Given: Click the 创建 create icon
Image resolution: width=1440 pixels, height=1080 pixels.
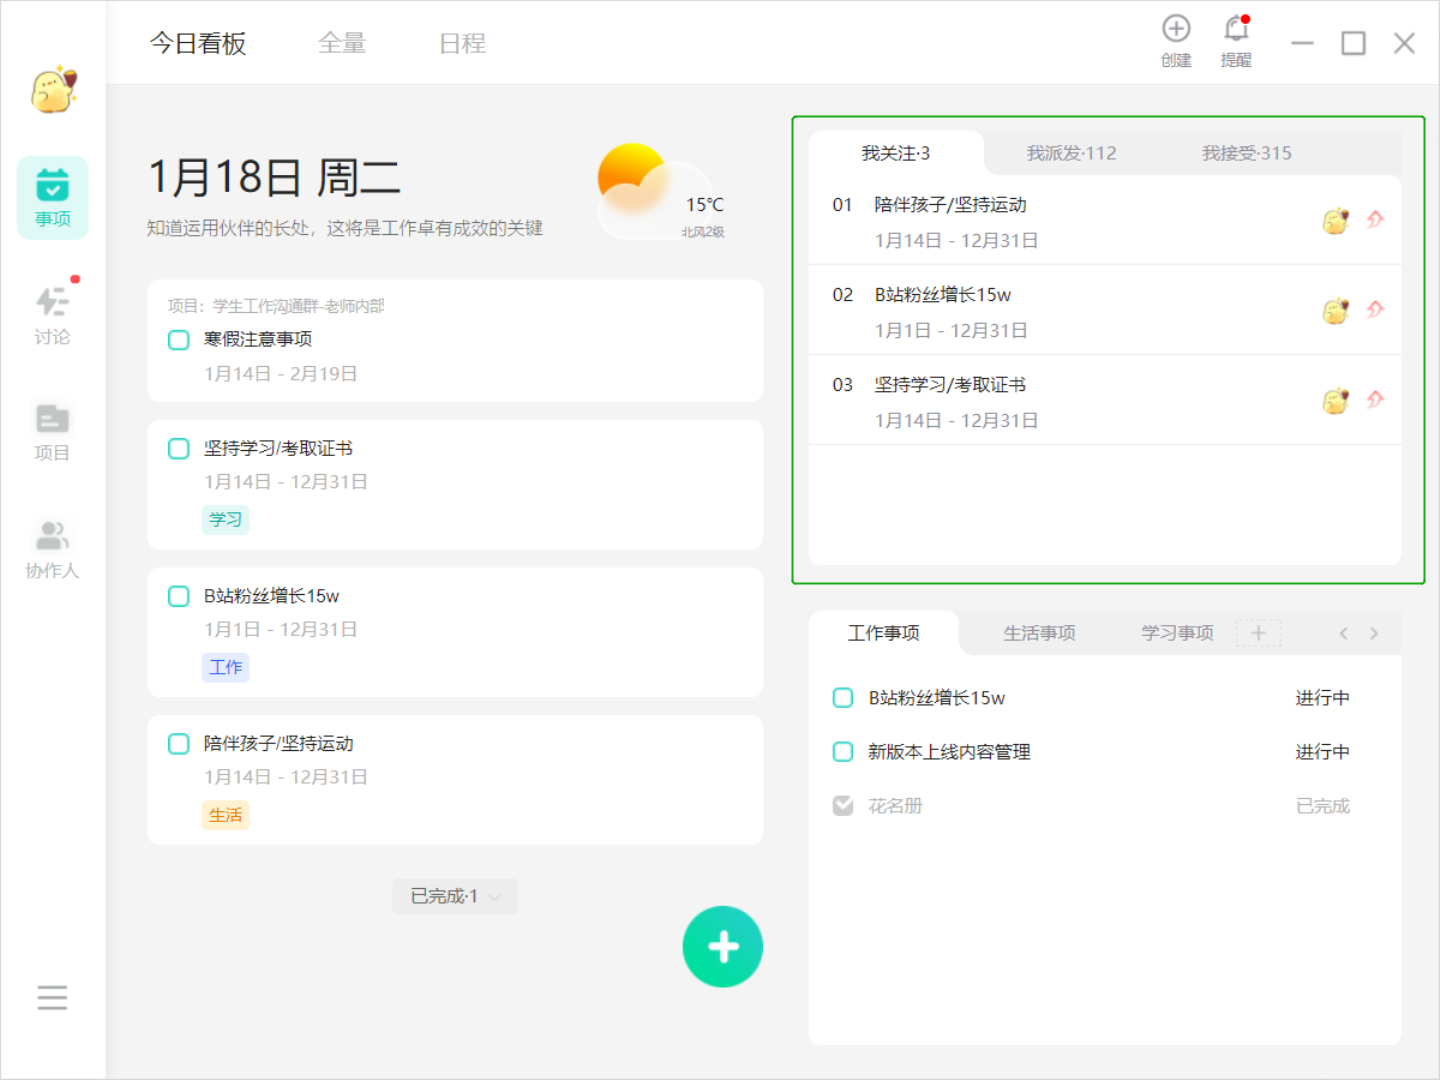Looking at the screenshot, I should pos(1176,40).
